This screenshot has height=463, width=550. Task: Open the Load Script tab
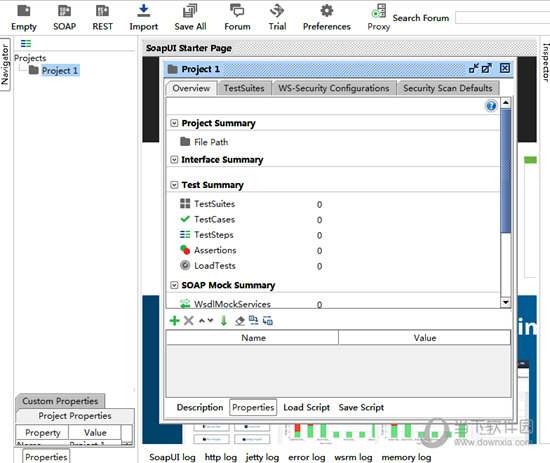click(307, 407)
